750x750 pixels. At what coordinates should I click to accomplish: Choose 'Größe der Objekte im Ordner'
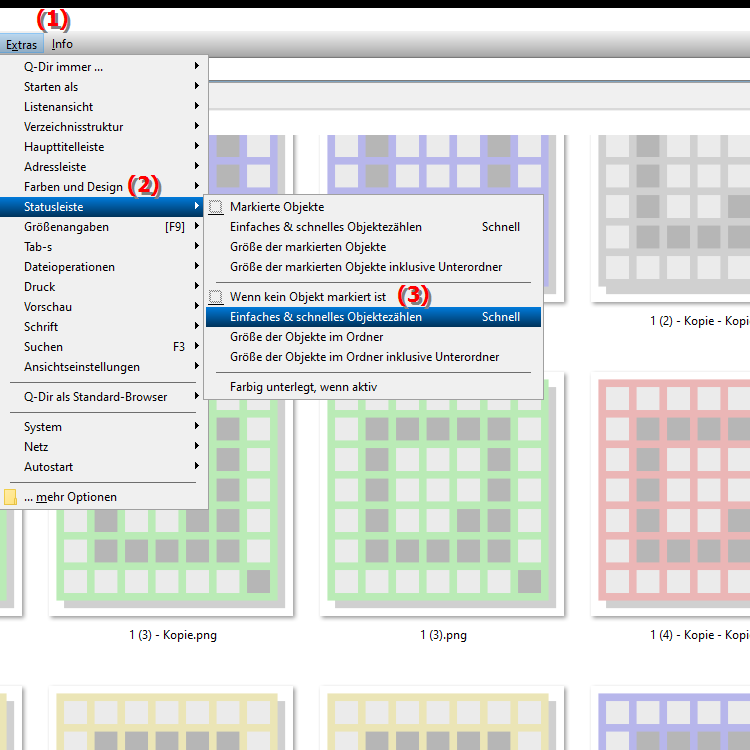click(x=374, y=337)
